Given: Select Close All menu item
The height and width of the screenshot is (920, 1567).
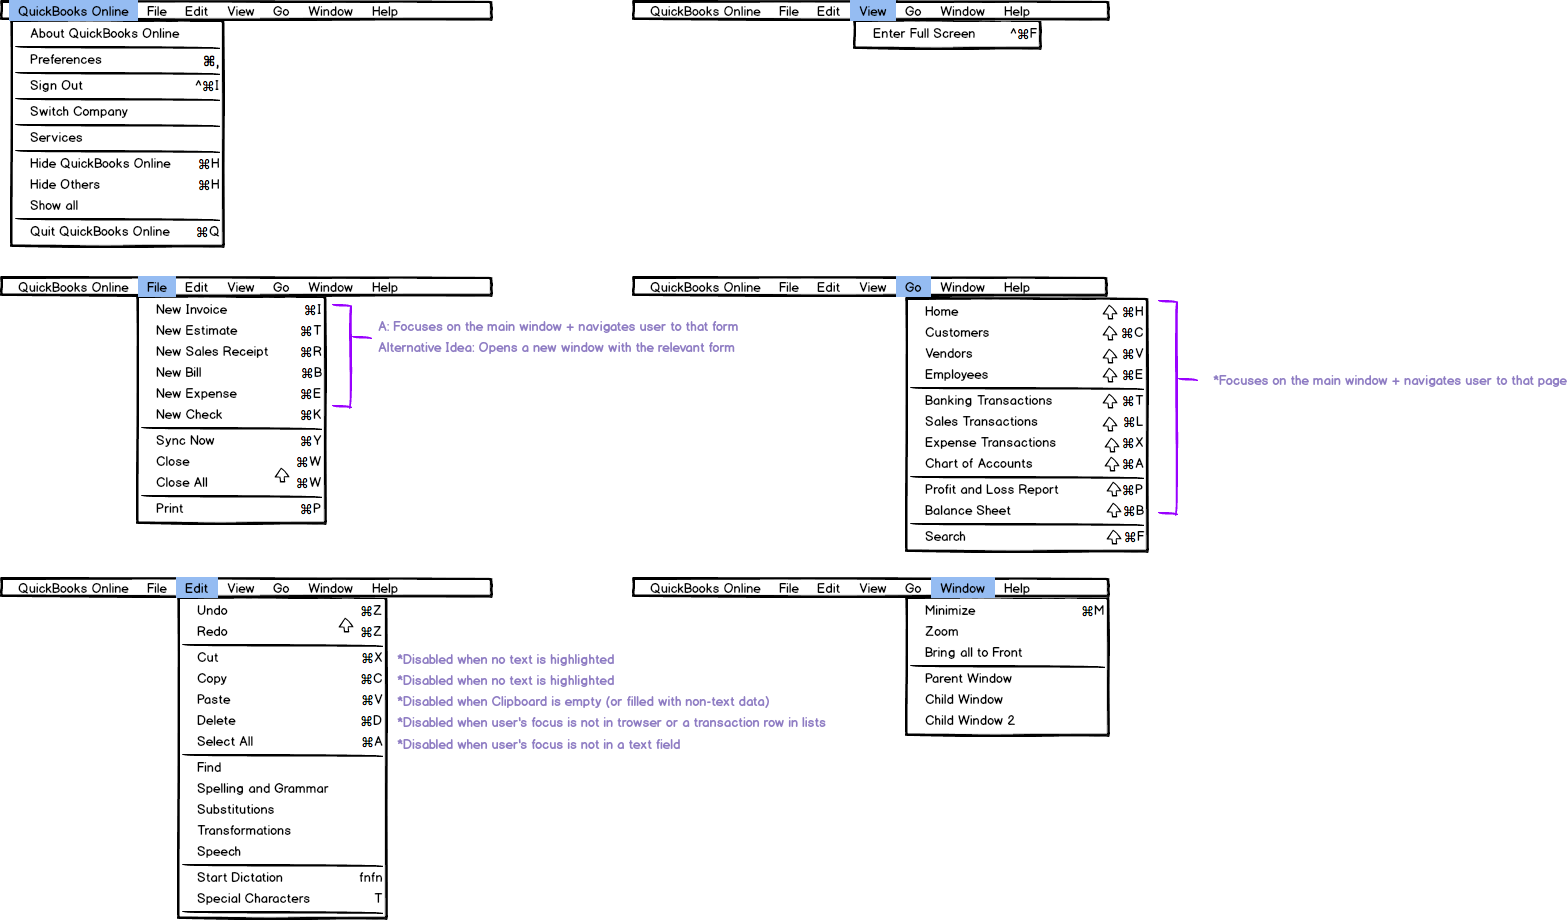Looking at the screenshot, I should (231, 482).
